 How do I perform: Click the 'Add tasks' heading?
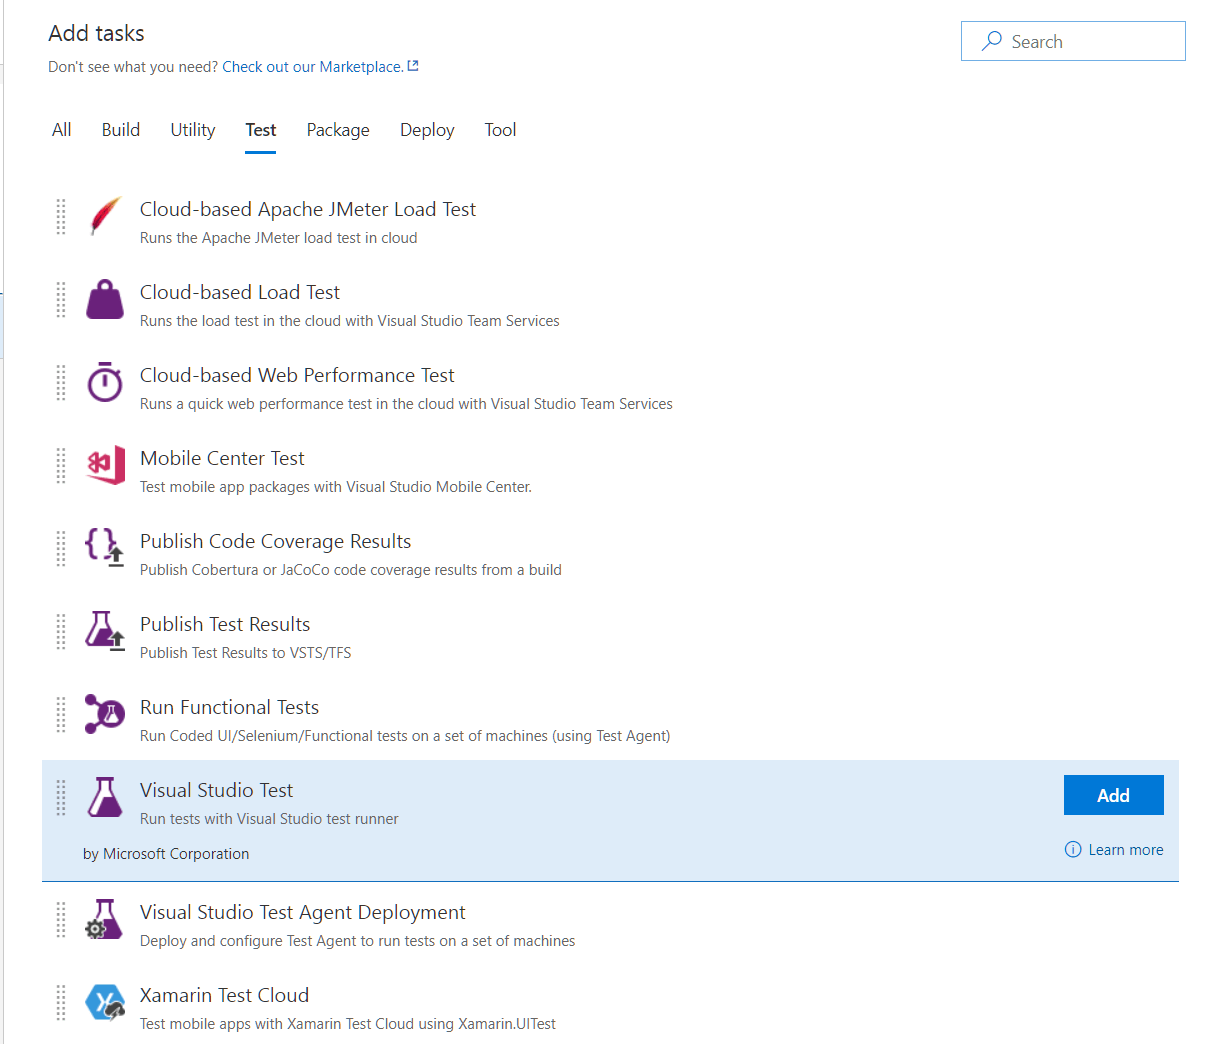[96, 33]
